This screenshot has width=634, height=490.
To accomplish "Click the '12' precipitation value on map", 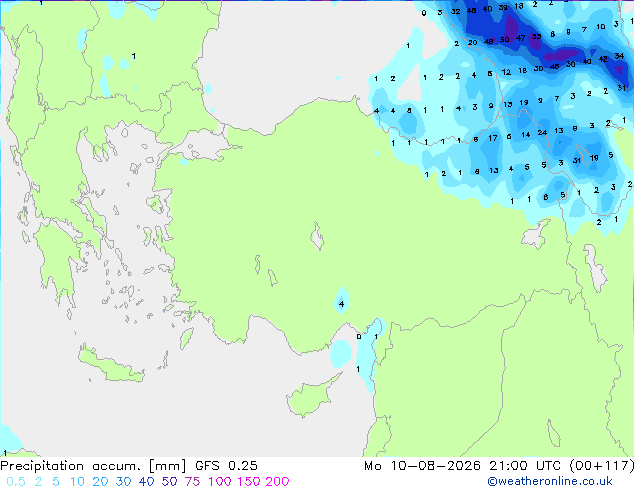I will (x=506, y=72).
